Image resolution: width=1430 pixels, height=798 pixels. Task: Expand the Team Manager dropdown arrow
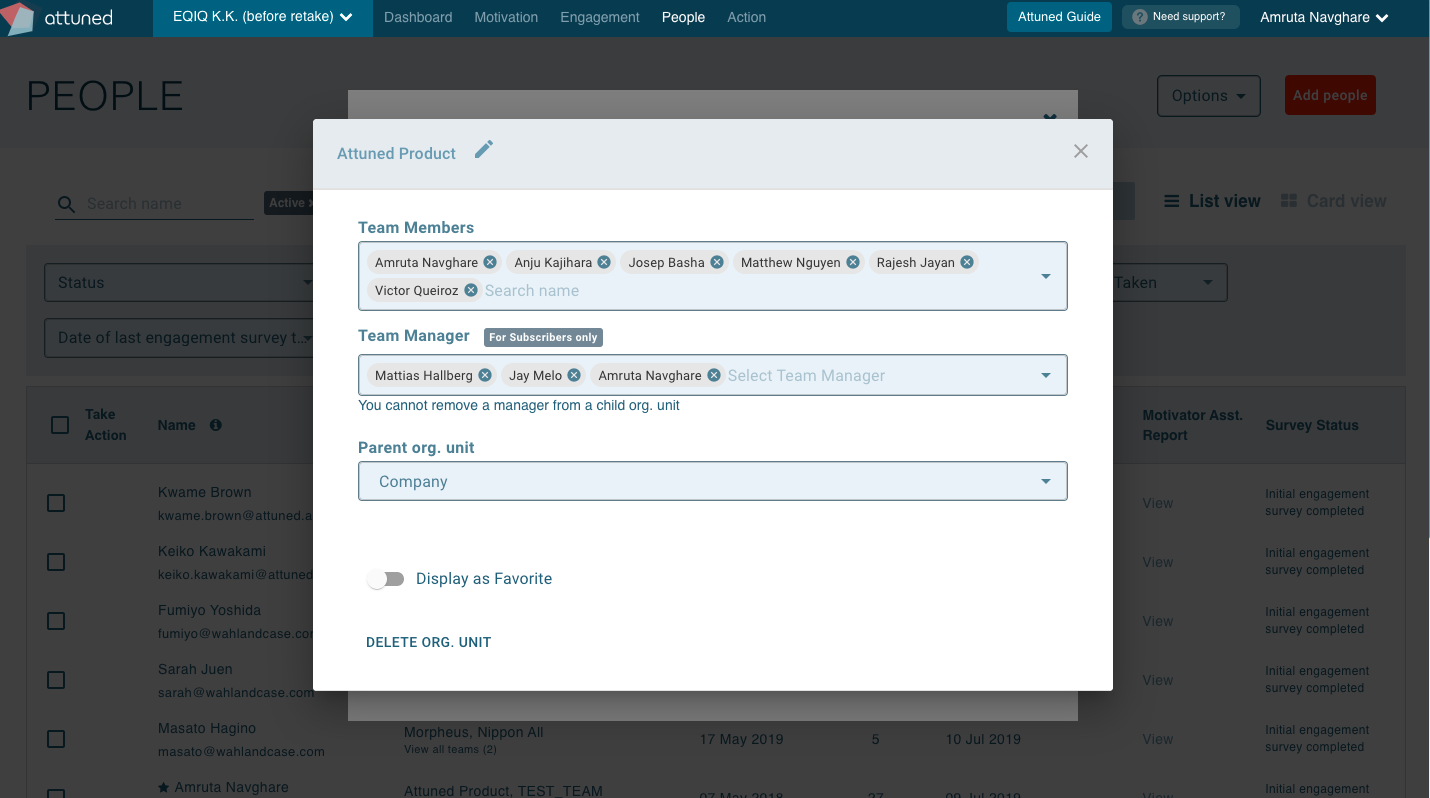(x=1046, y=375)
